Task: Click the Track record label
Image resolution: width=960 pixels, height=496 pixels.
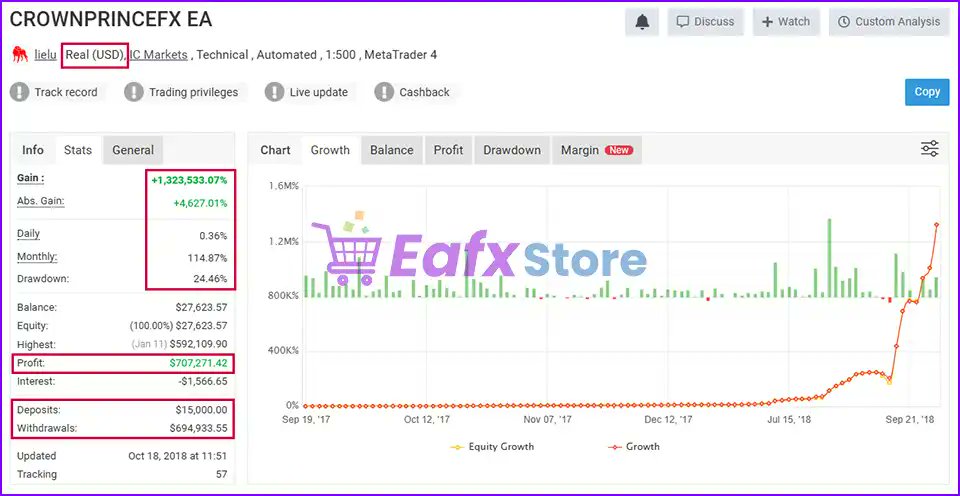Action: (66, 92)
